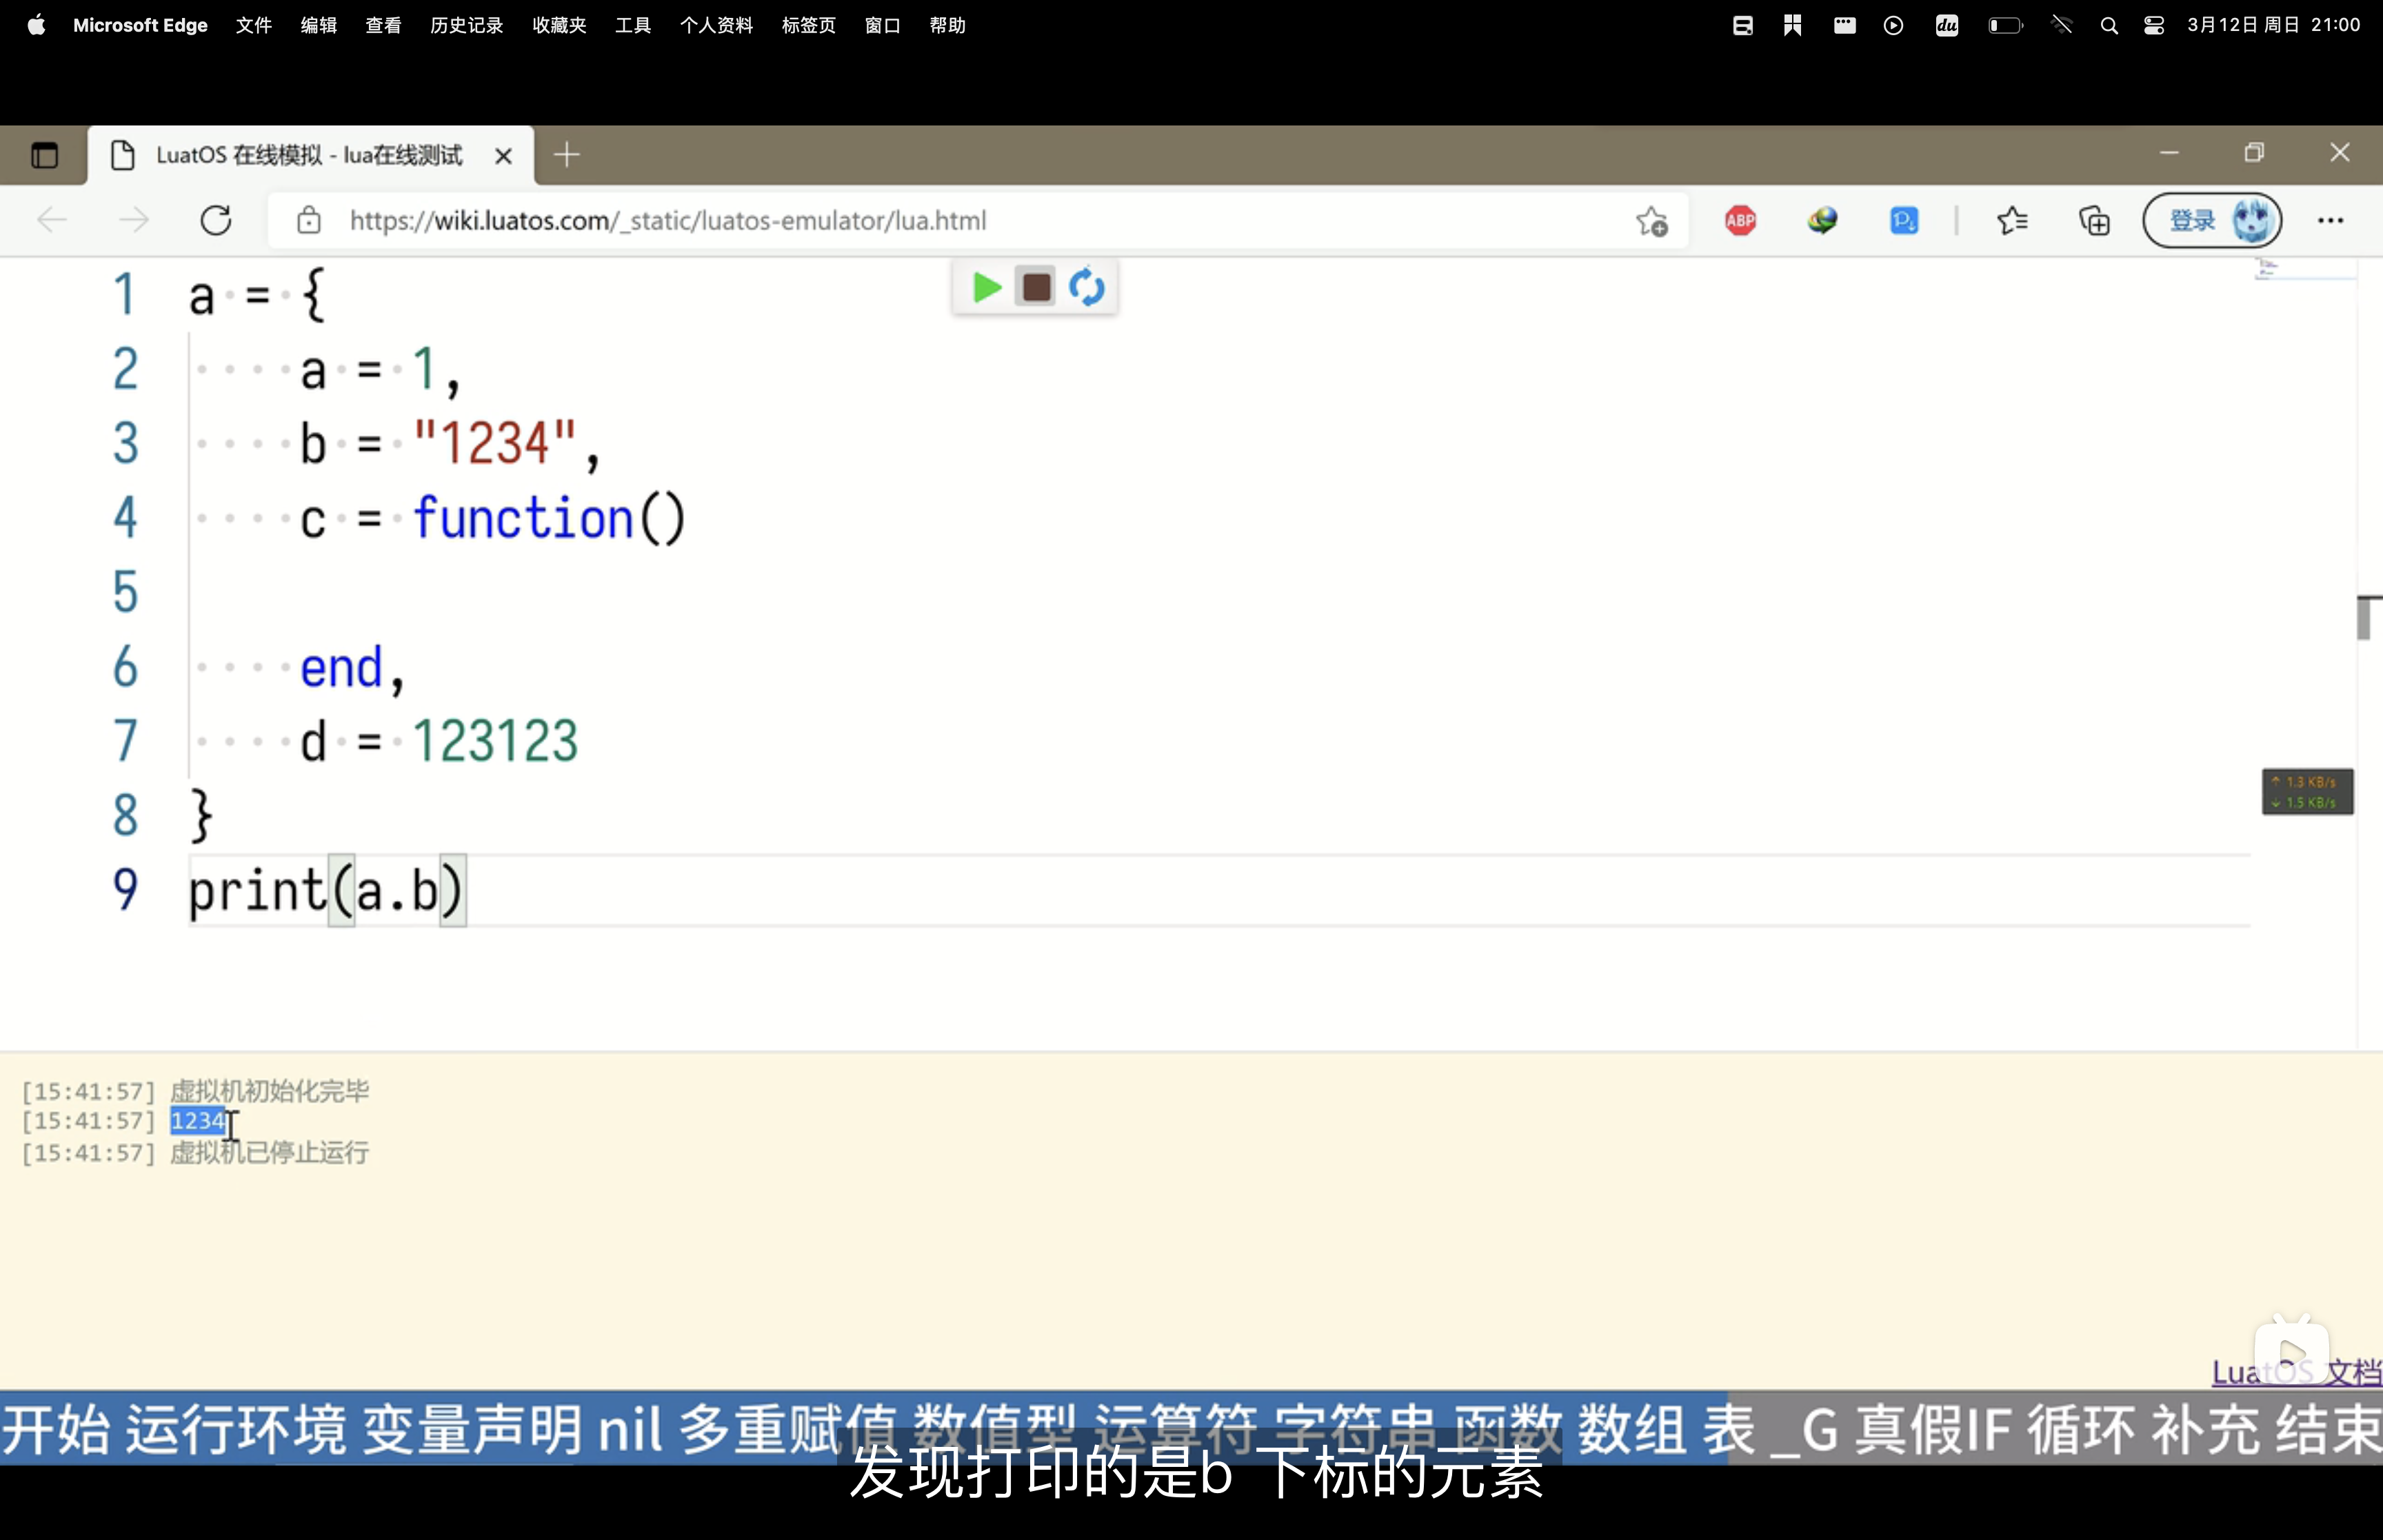Open Spotlight search in menu bar

(x=2109, y=26)
